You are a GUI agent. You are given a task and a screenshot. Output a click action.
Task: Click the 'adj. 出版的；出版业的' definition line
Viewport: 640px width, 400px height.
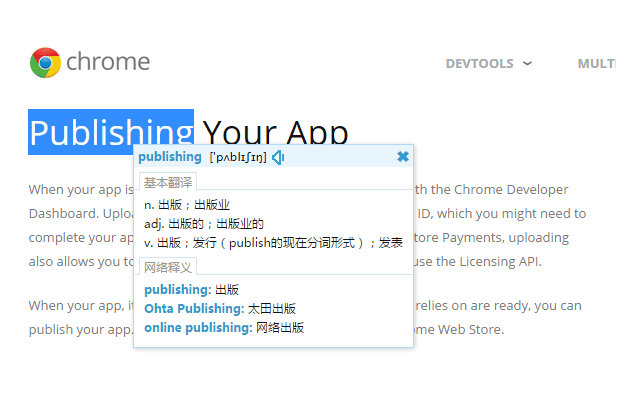[x=204, y=224]
